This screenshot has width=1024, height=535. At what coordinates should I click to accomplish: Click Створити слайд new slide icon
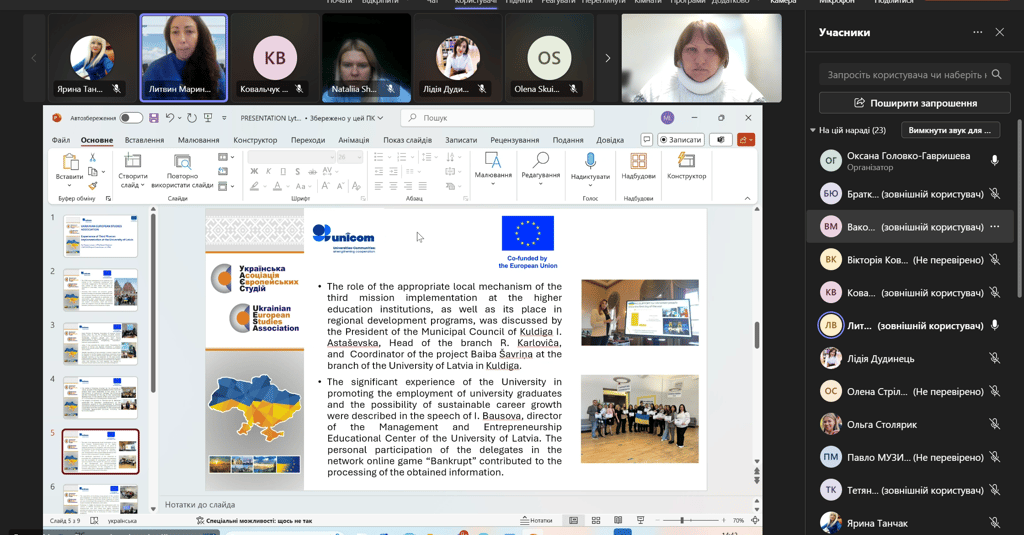[133, 161]
